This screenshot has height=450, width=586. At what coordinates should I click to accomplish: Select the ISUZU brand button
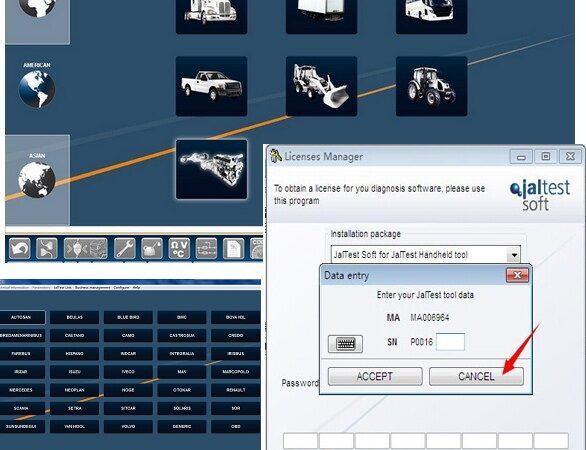(74, 372)
